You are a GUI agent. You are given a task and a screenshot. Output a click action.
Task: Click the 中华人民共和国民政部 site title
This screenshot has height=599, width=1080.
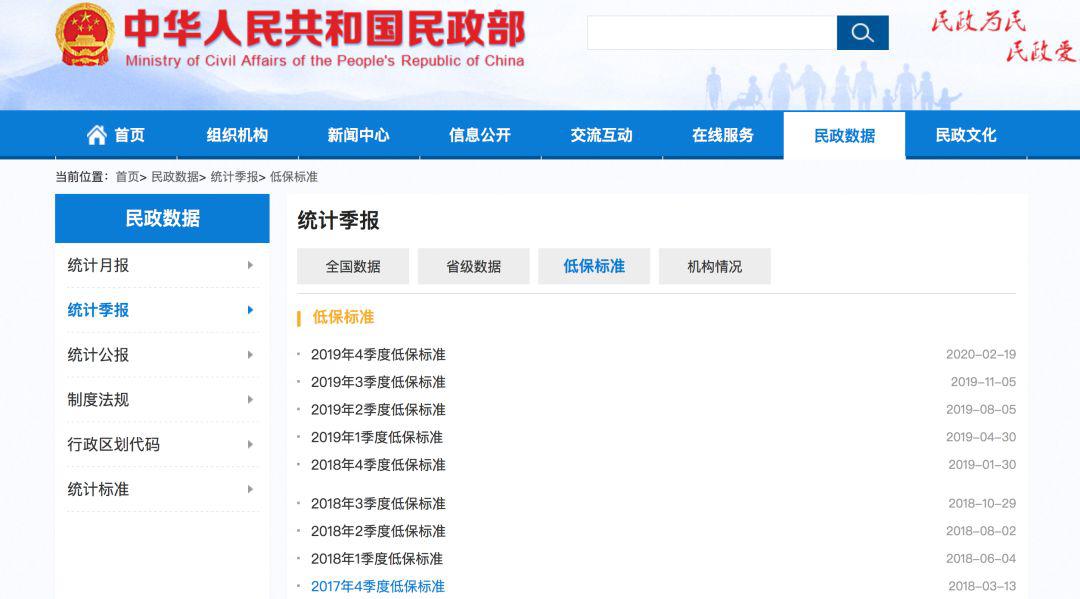coord(324,29)
